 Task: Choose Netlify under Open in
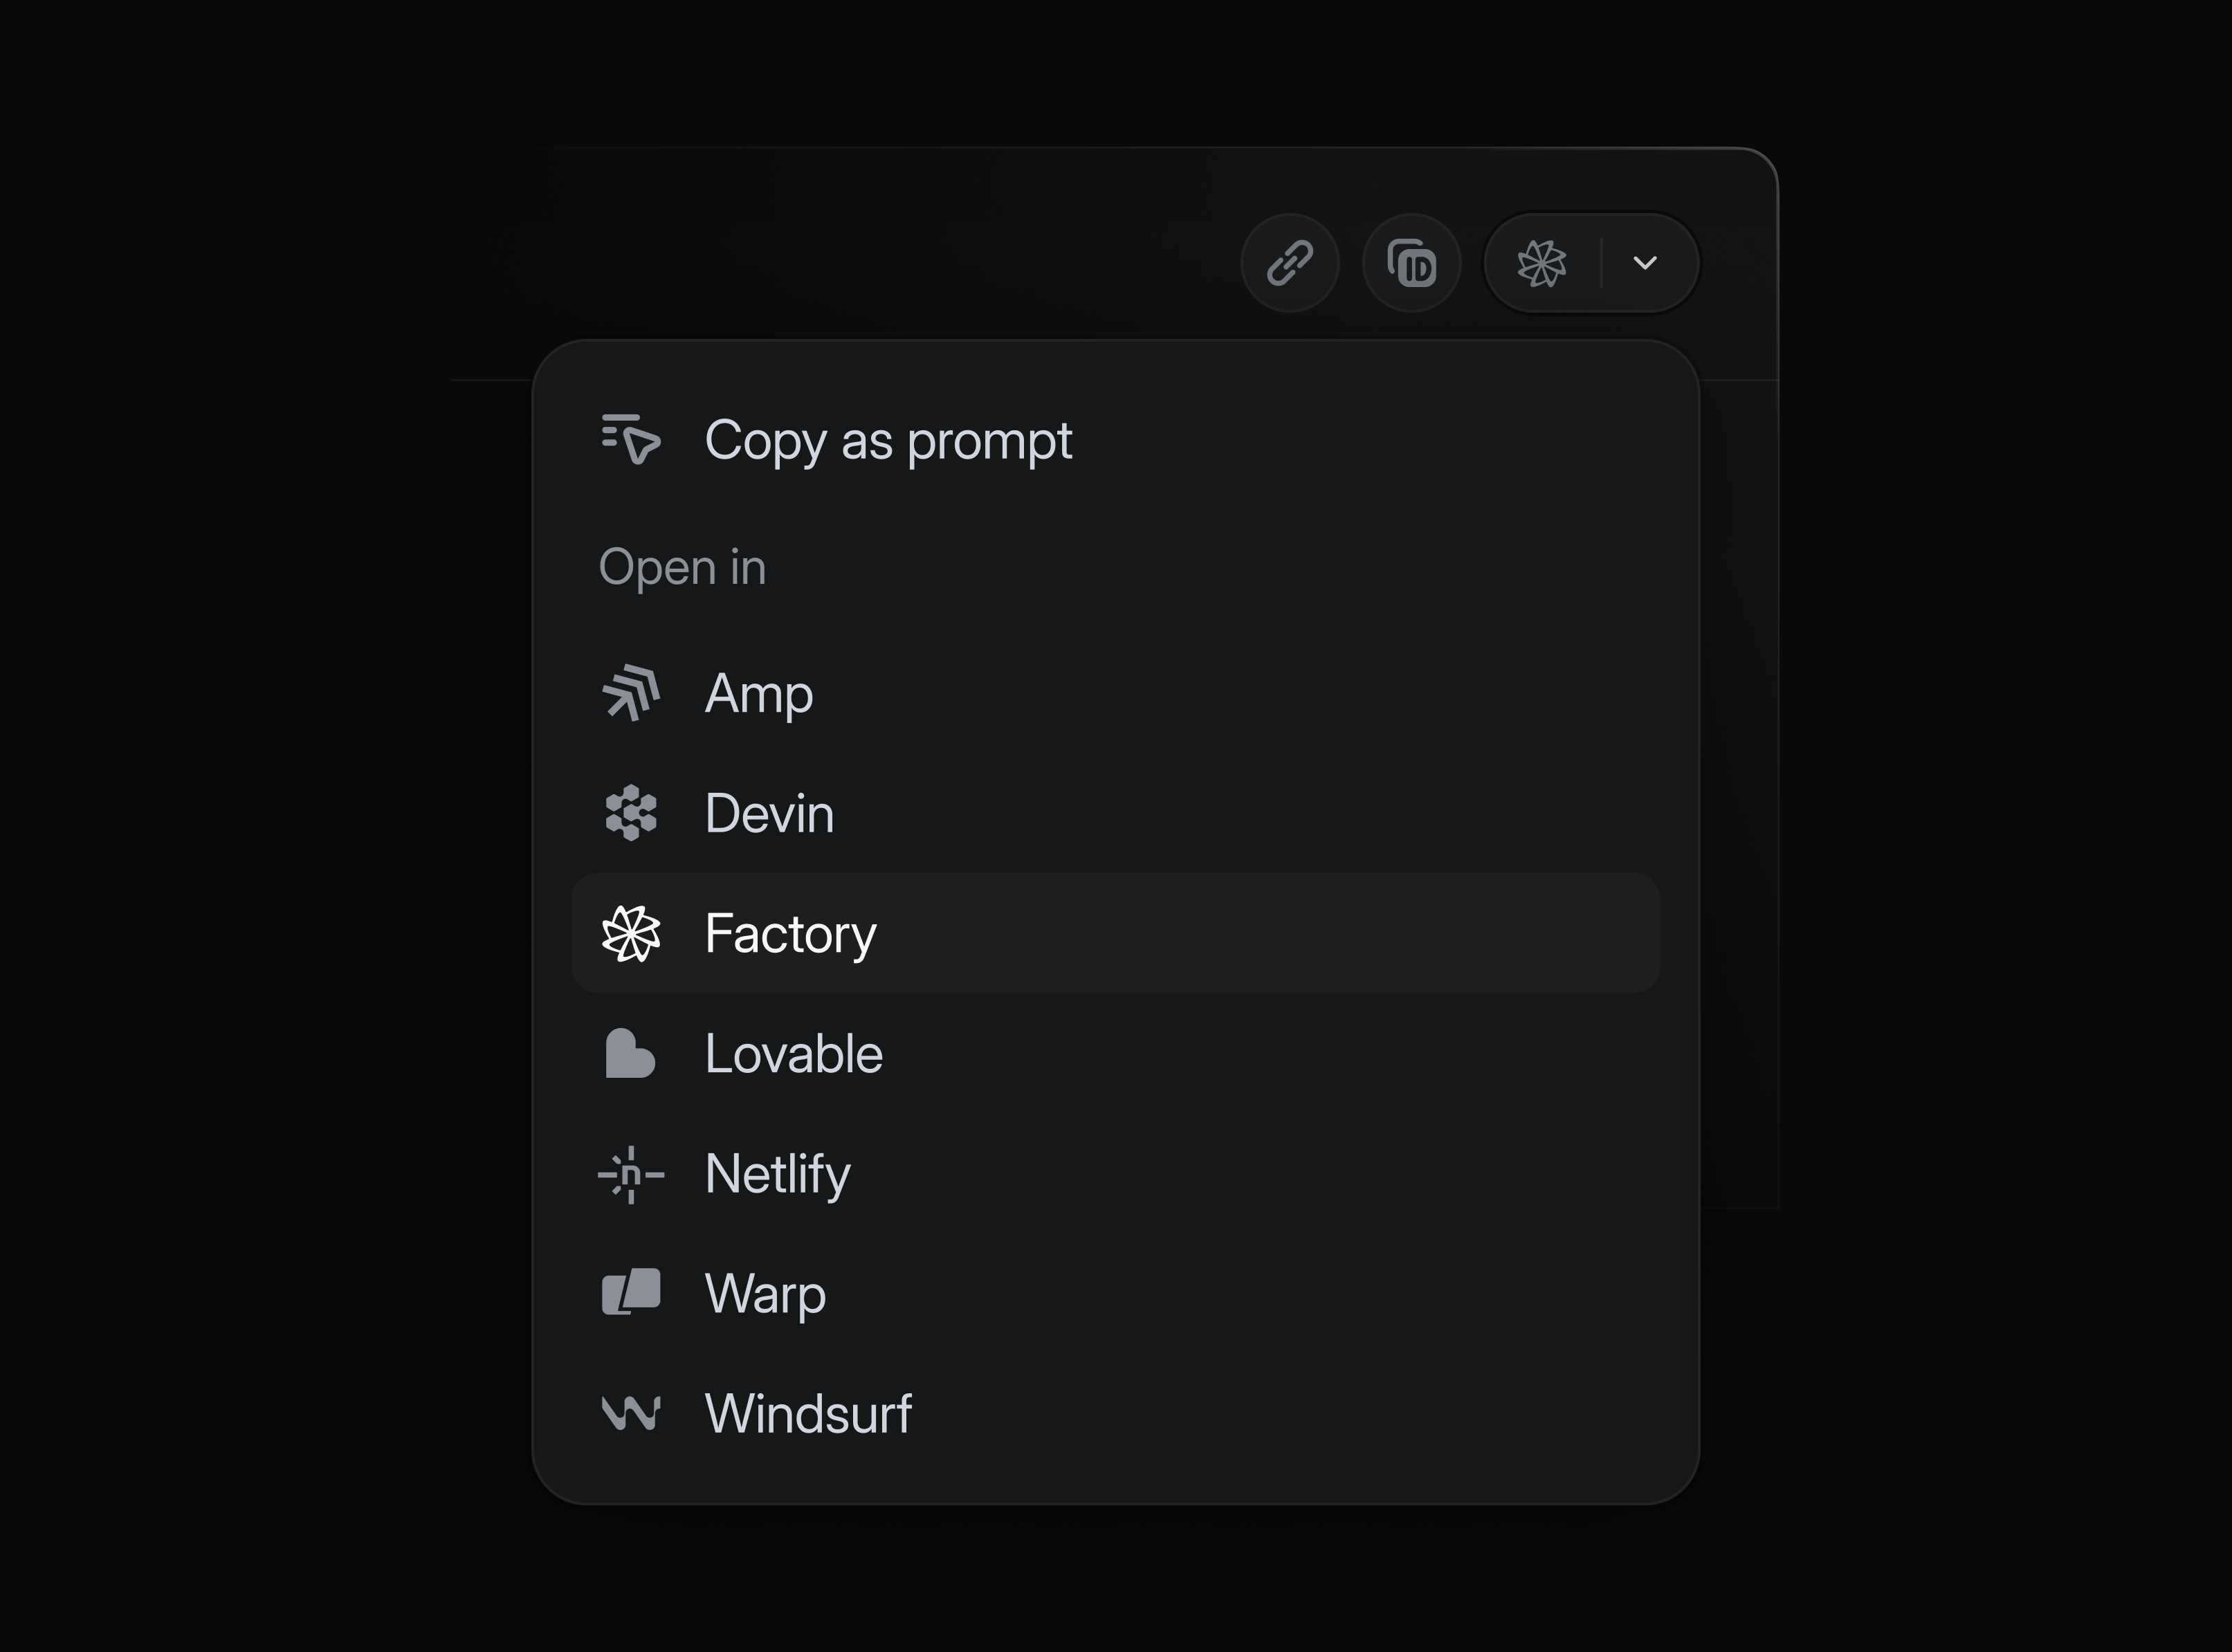[777, 1174]
